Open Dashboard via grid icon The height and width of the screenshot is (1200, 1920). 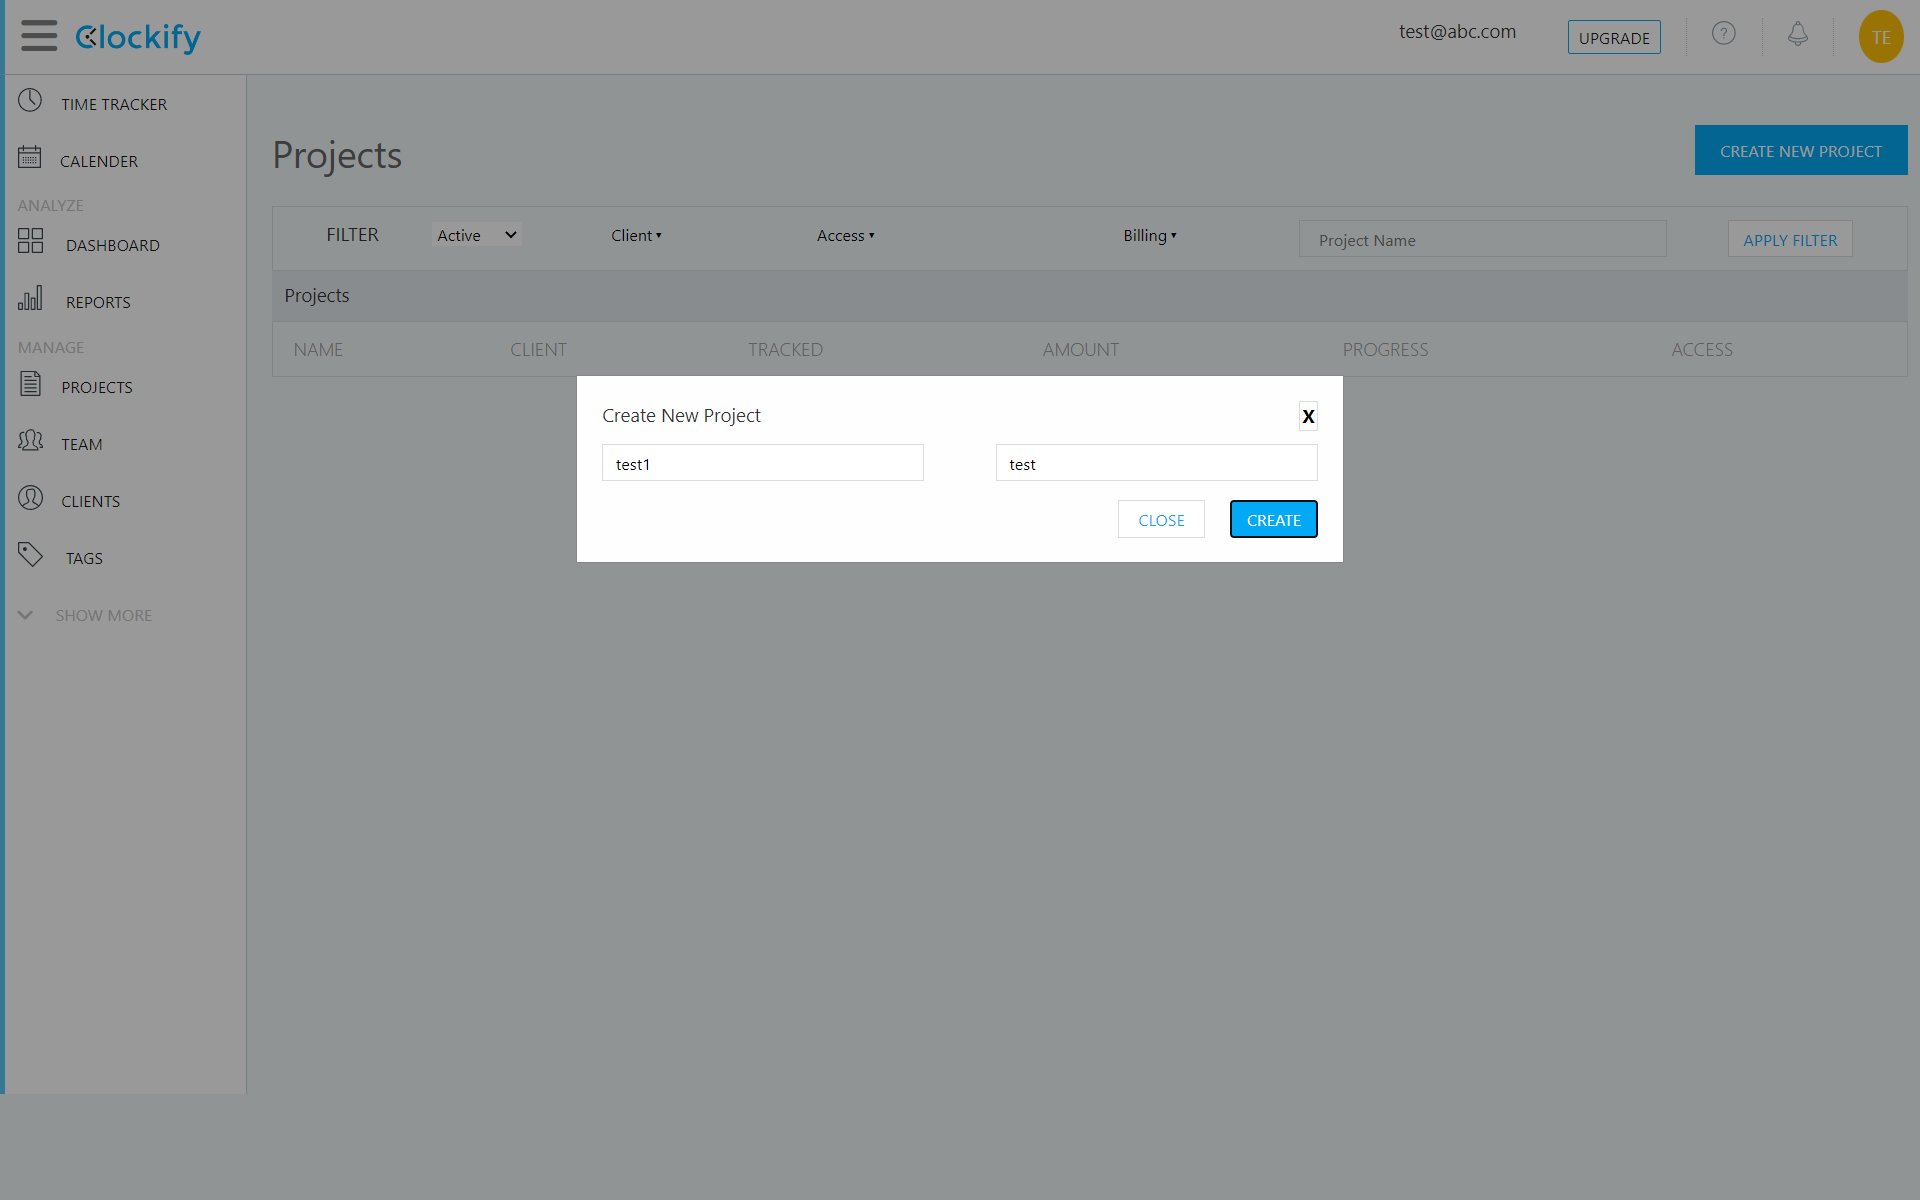pos(31,241)
